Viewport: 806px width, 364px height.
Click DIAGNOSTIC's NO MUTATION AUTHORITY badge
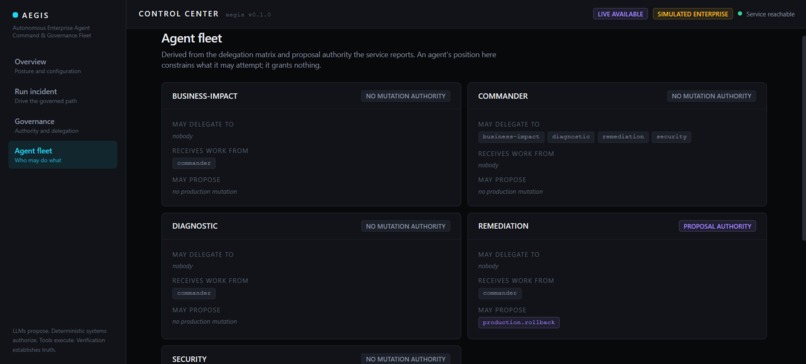click(406, 226)
